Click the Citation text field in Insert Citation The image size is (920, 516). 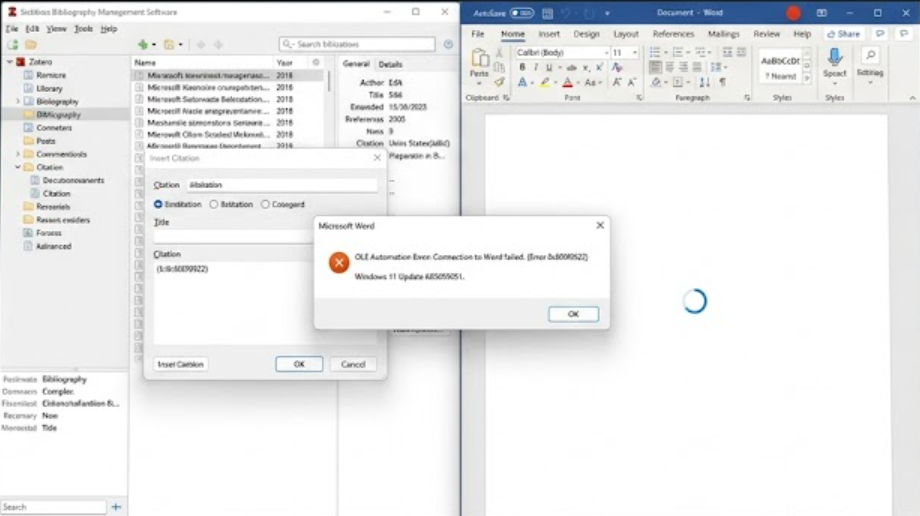coord(282,185)
